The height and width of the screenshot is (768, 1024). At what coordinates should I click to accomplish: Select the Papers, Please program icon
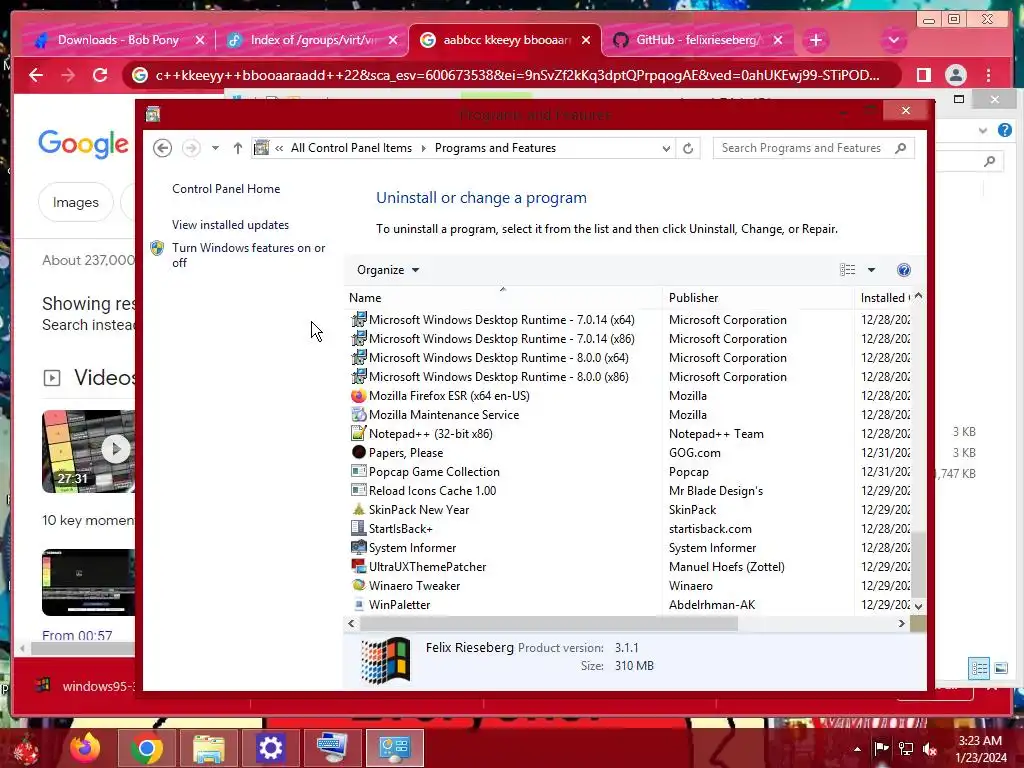click(x=359, y=453)
